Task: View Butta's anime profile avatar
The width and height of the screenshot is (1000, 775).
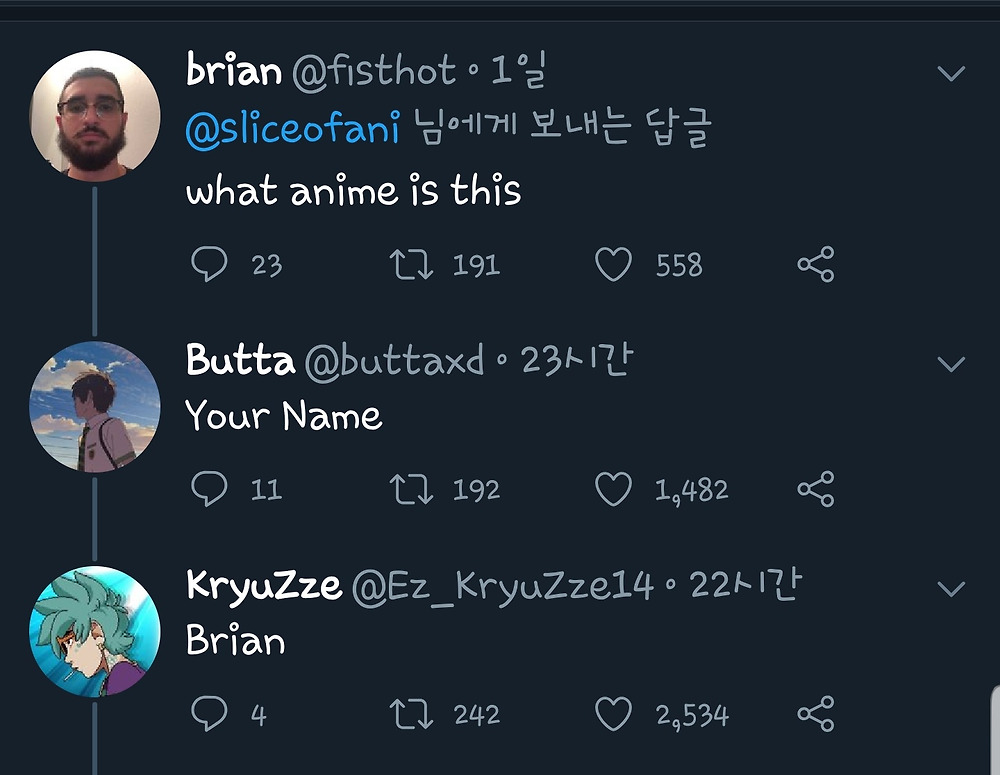Action: [x=95, y=406]
